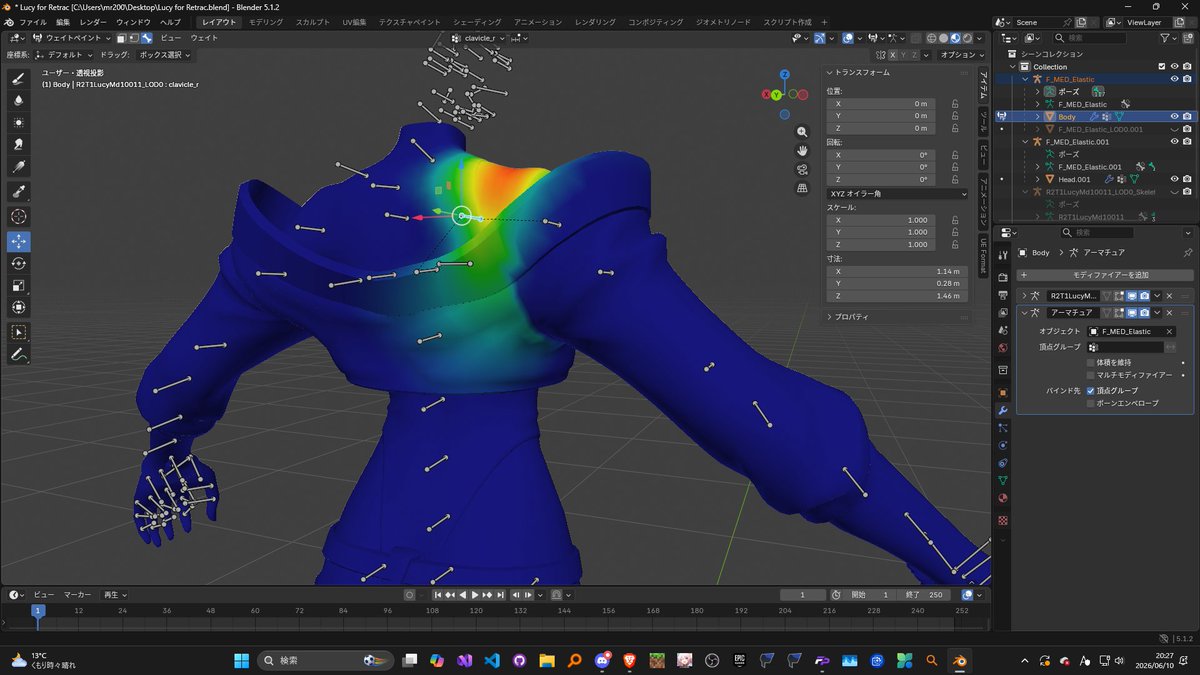Enable the 体積を維持 checkbox
Viewport: 1200px width, 675px height.
click(1090, 362)
